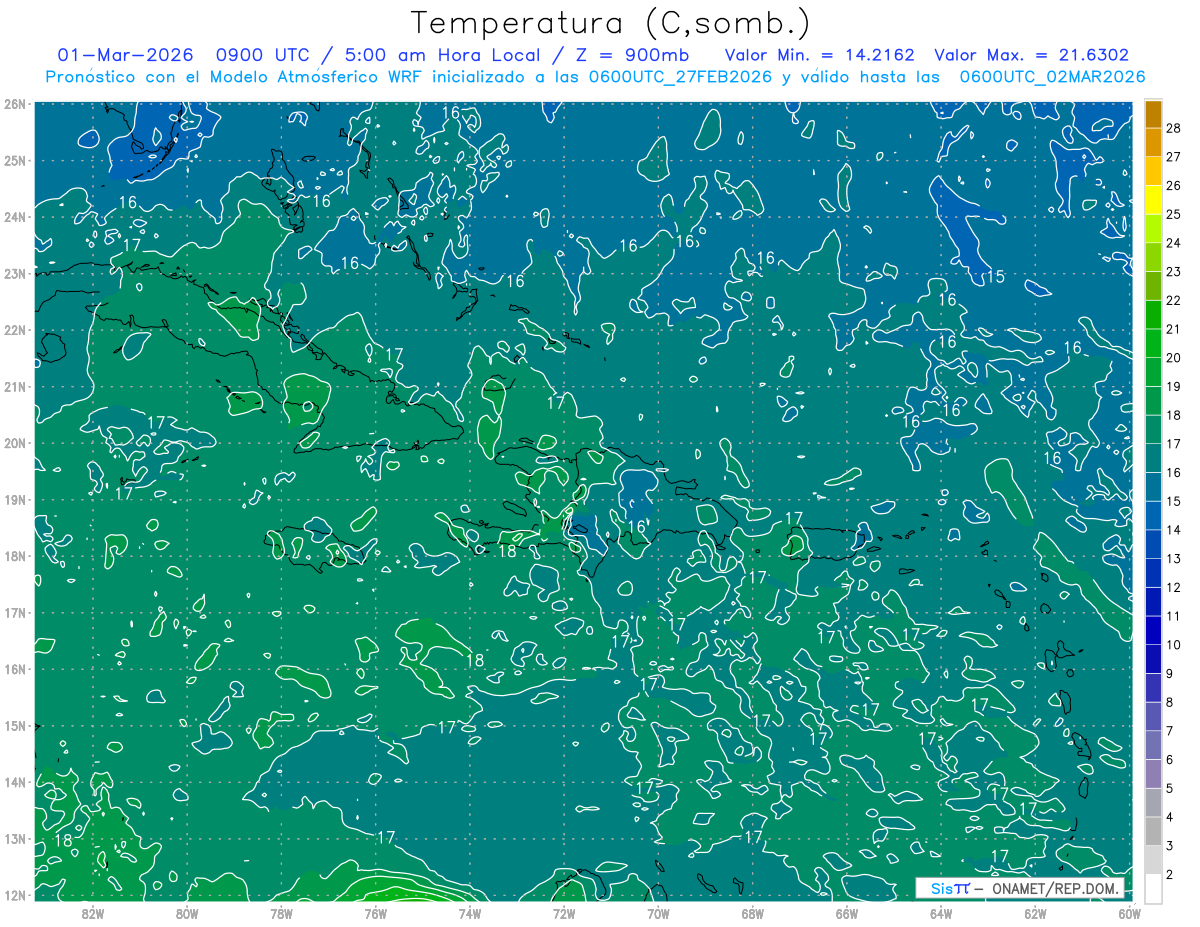
Task: Click the "22N" latitude label
Action: pos(14,330)
